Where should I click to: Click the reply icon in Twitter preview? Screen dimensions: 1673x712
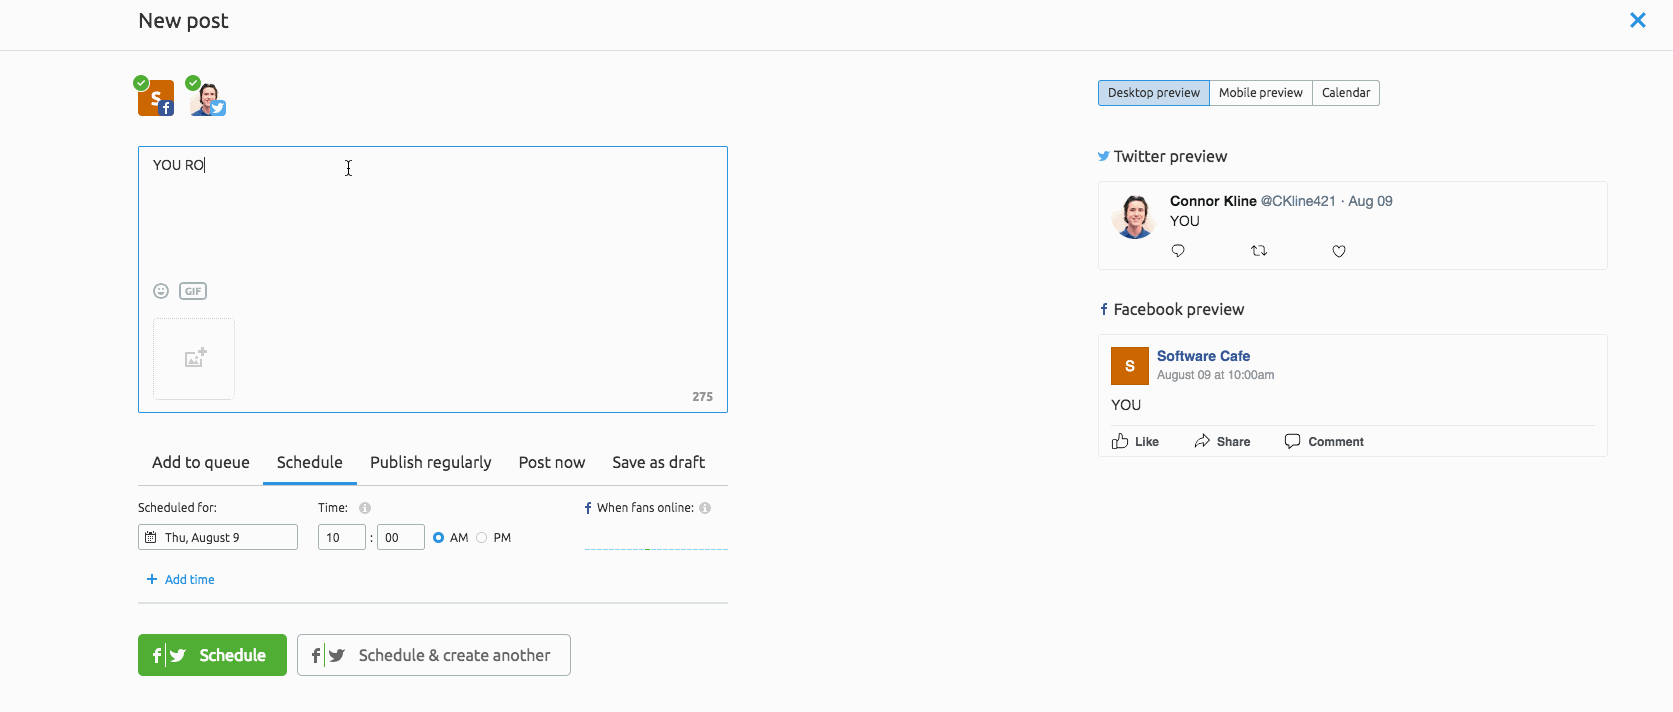point(1178,251)
